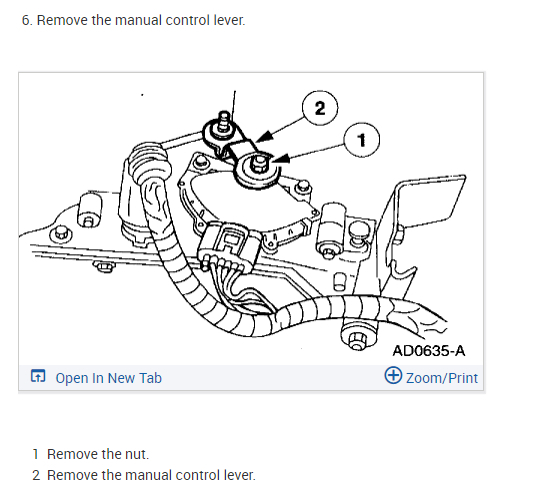The width and height of the screenshot is (541, 492).
Task: Click the list number 2 in the legend
Action: pyautogui.click(x=36, y=475)
